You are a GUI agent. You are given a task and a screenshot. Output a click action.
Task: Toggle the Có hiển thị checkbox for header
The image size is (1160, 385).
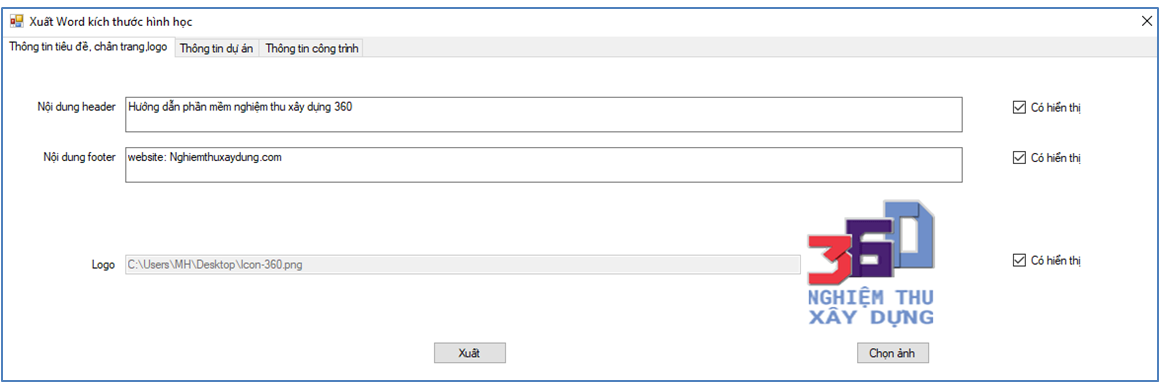(1019, 107)
